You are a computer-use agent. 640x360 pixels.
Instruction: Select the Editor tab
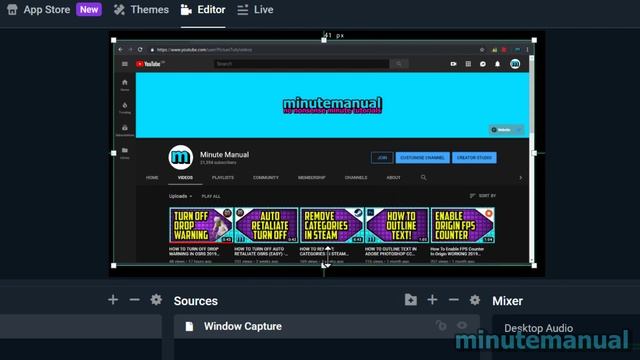click(x=203, y=10)
